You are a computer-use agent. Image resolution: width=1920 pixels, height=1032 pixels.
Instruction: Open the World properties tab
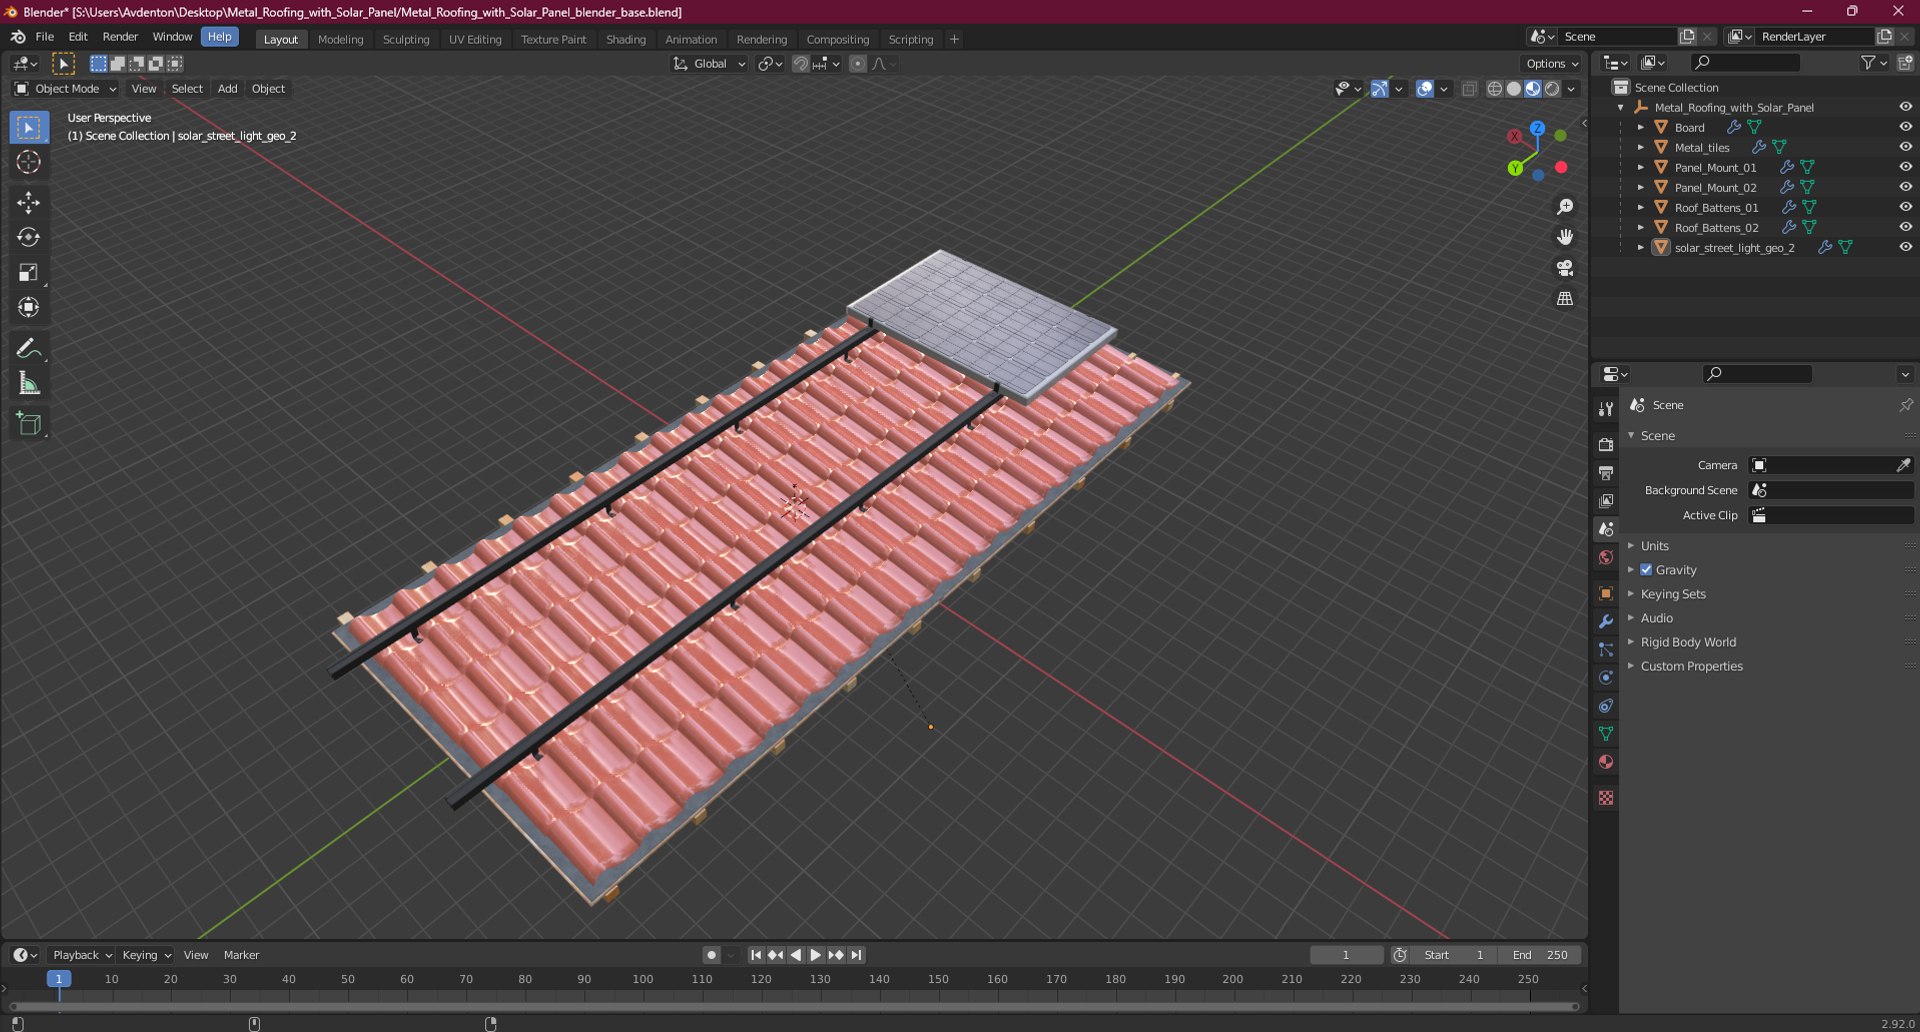click(1606, 558)
